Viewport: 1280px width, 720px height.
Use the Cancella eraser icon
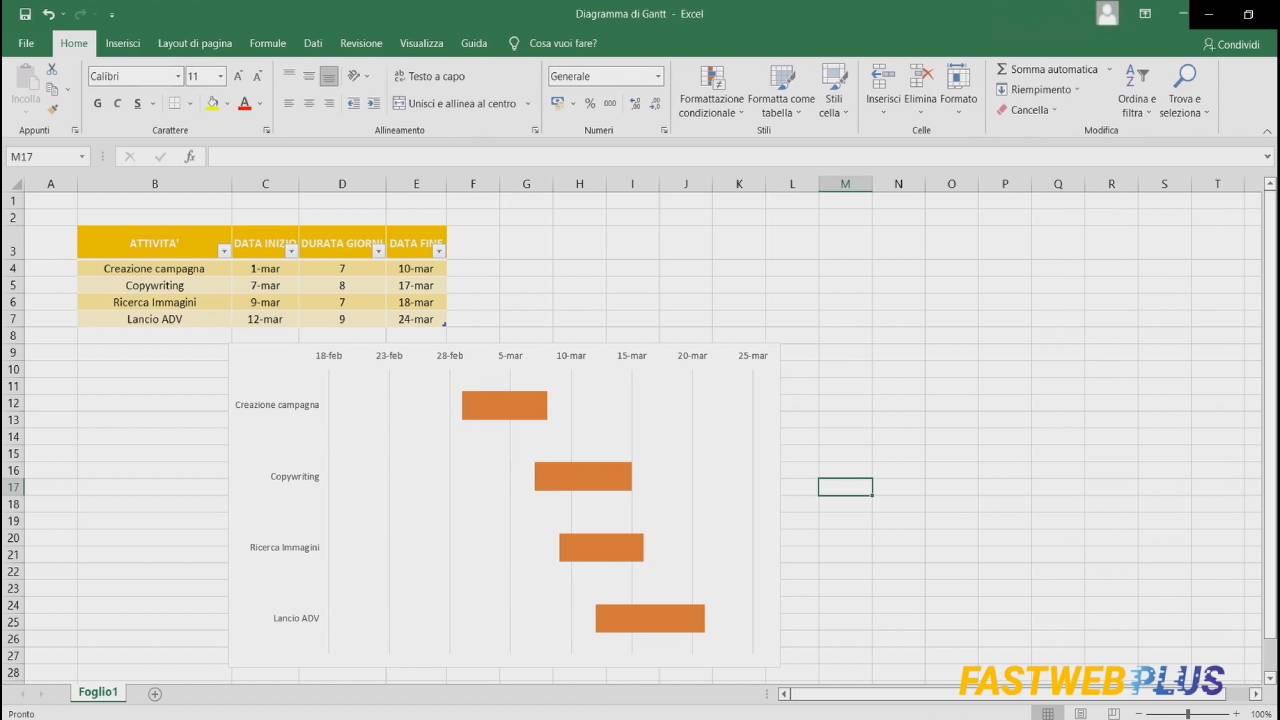click(1003, 110)
